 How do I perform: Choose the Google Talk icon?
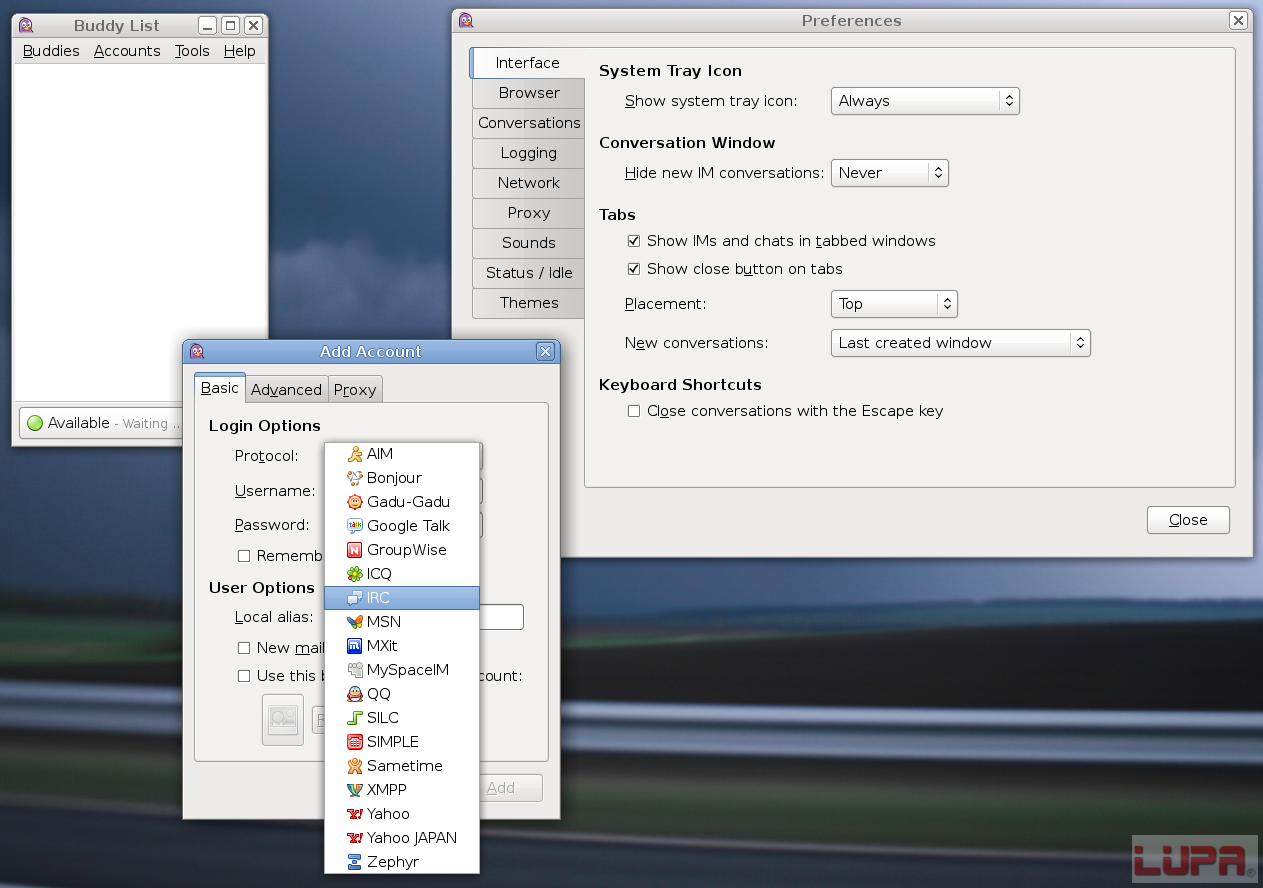(354, 526)
